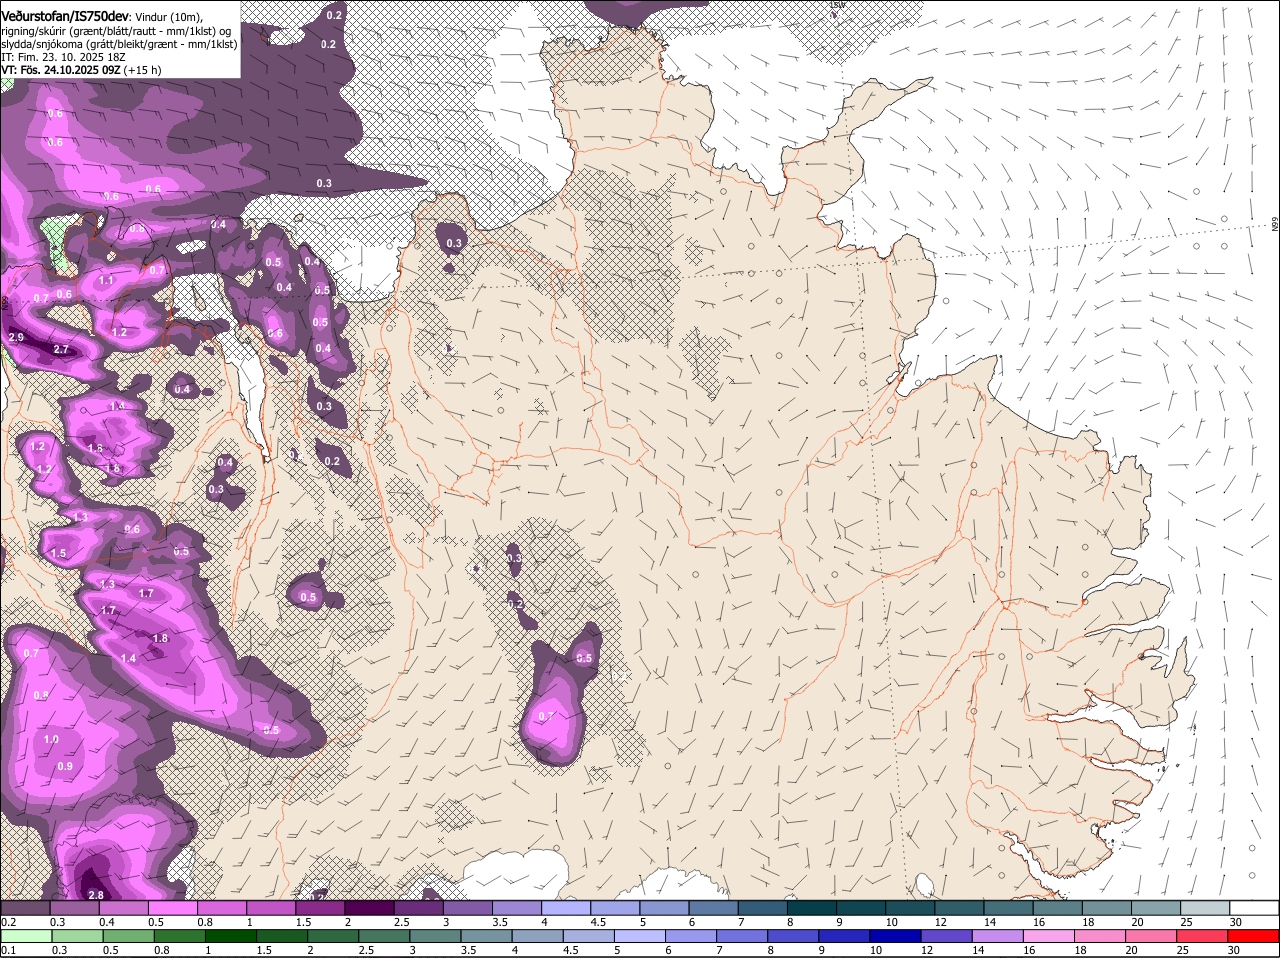
Task: Pick the light violet rain swatch 14 to 16
Action: 1000,936
